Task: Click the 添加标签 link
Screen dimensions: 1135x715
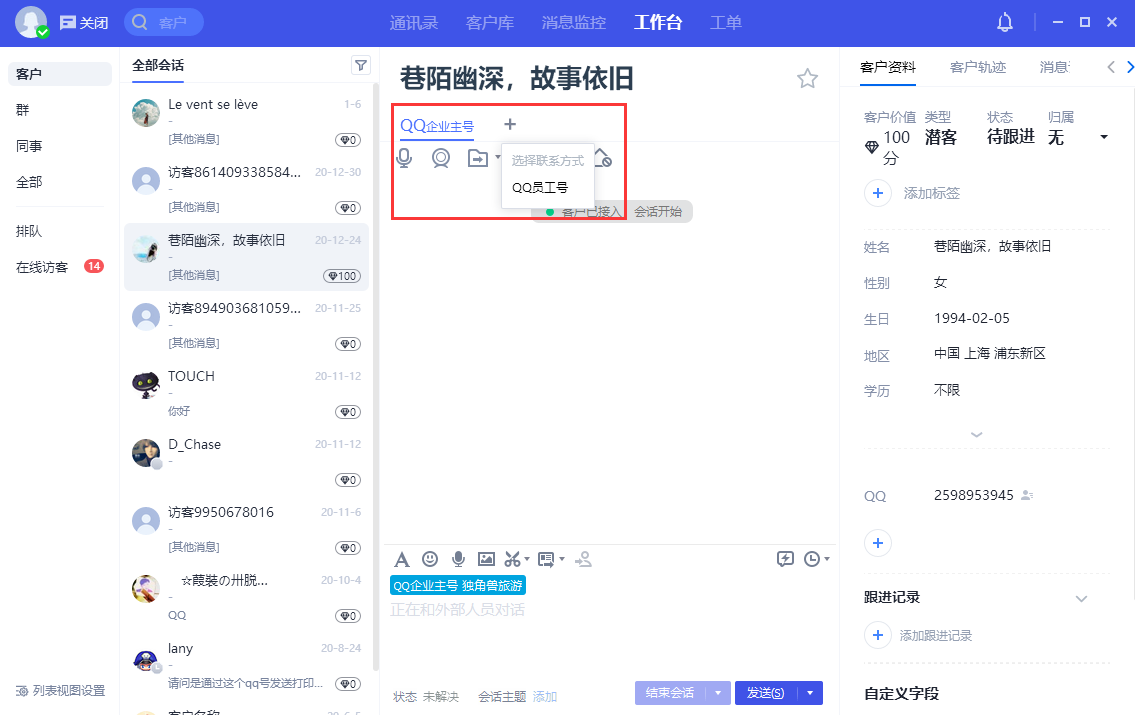Action: tap(932, 193)
